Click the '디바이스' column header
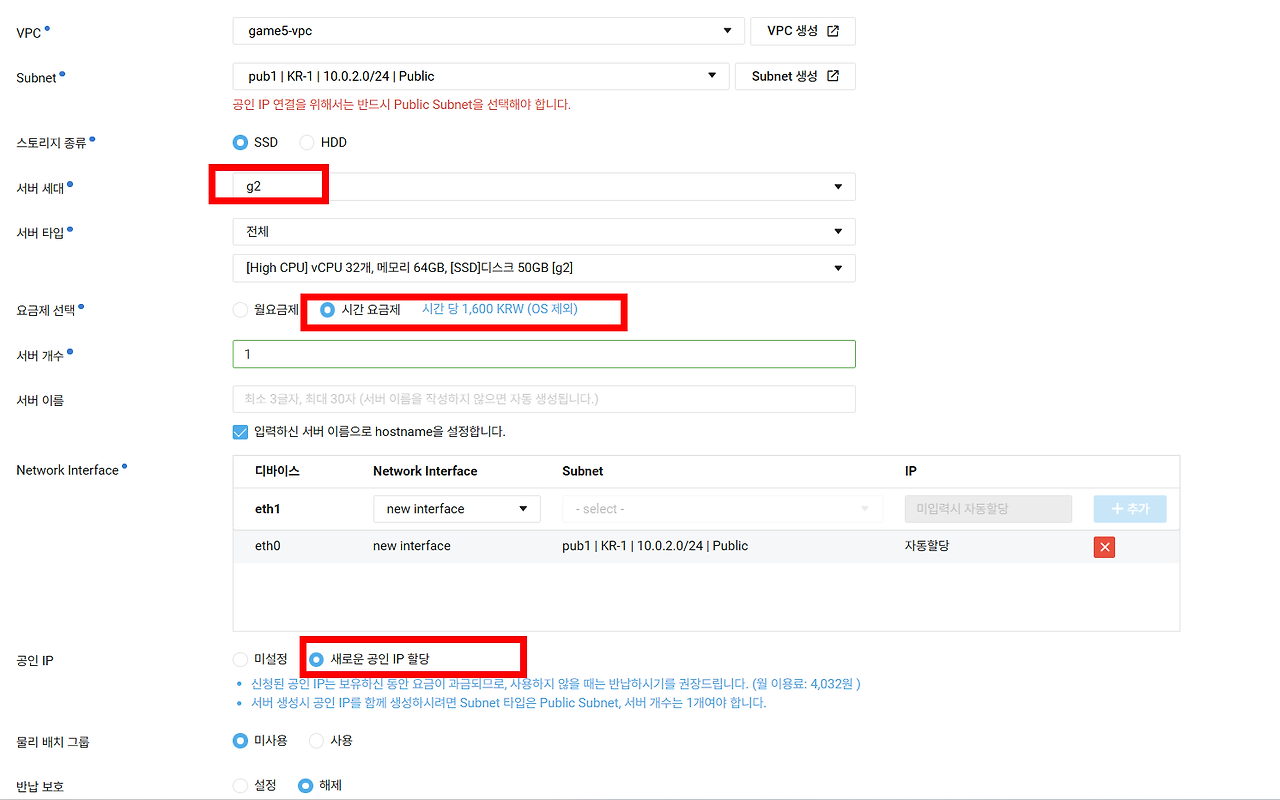1280x800 pixels. click(277, 471)
